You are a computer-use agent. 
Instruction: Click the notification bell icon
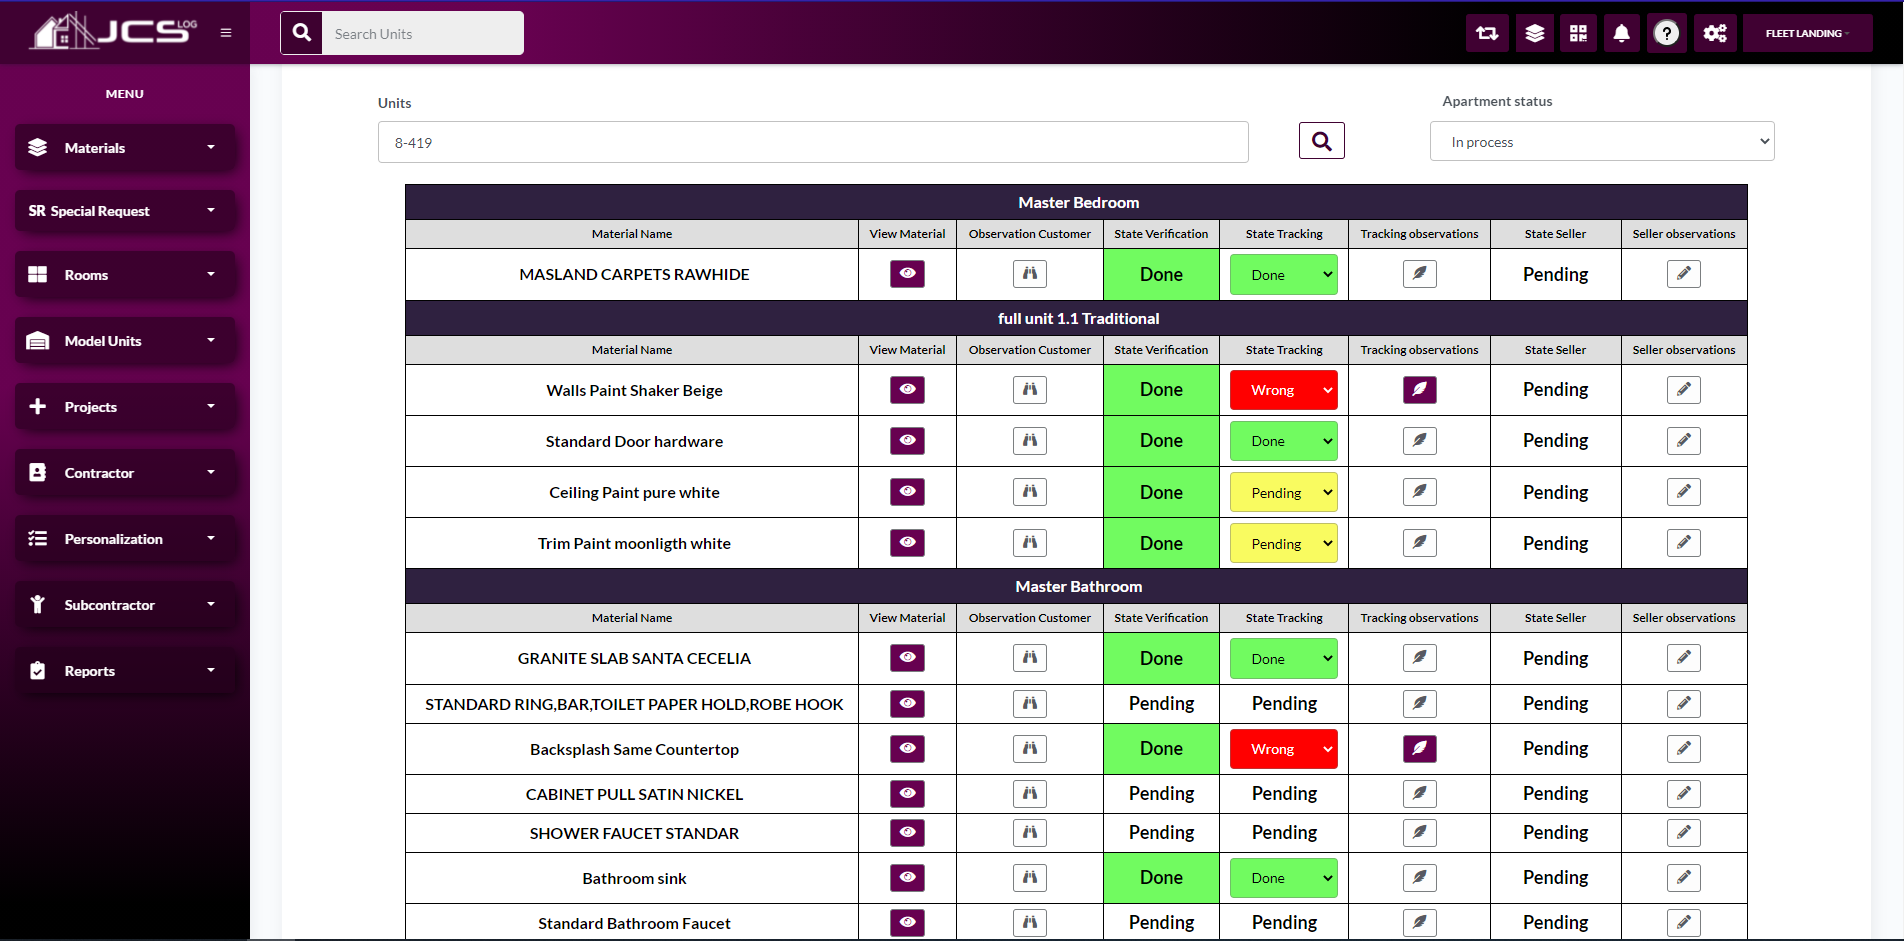pyautogui.click(x=1621, y=34)
